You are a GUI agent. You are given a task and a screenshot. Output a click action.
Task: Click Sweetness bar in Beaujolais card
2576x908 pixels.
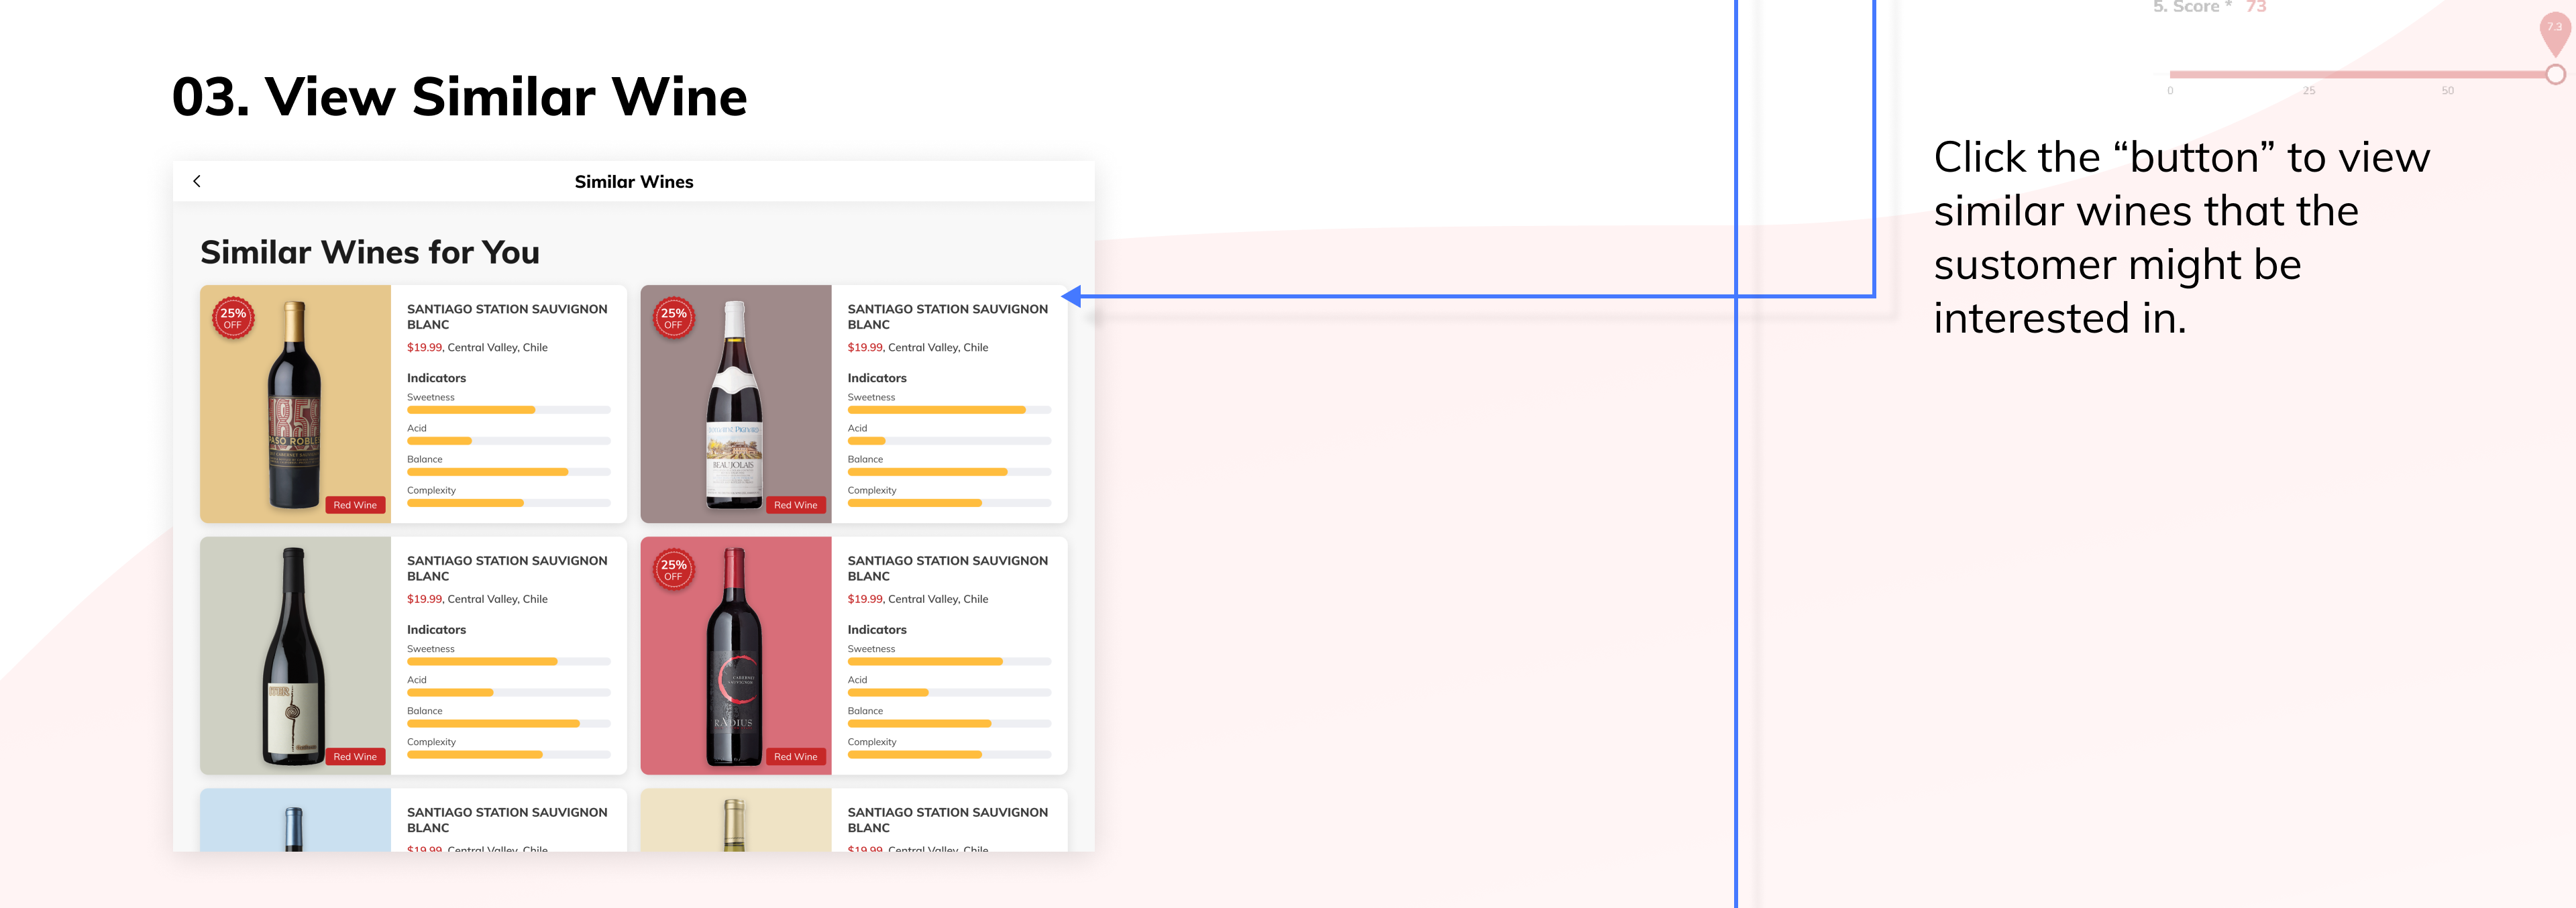pos(949,410)
